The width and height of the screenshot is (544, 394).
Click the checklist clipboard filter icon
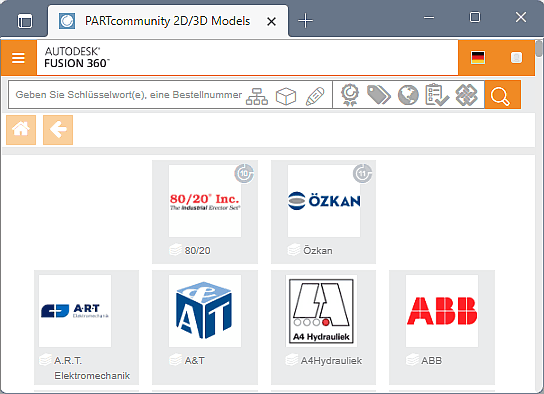coord(437,95)
